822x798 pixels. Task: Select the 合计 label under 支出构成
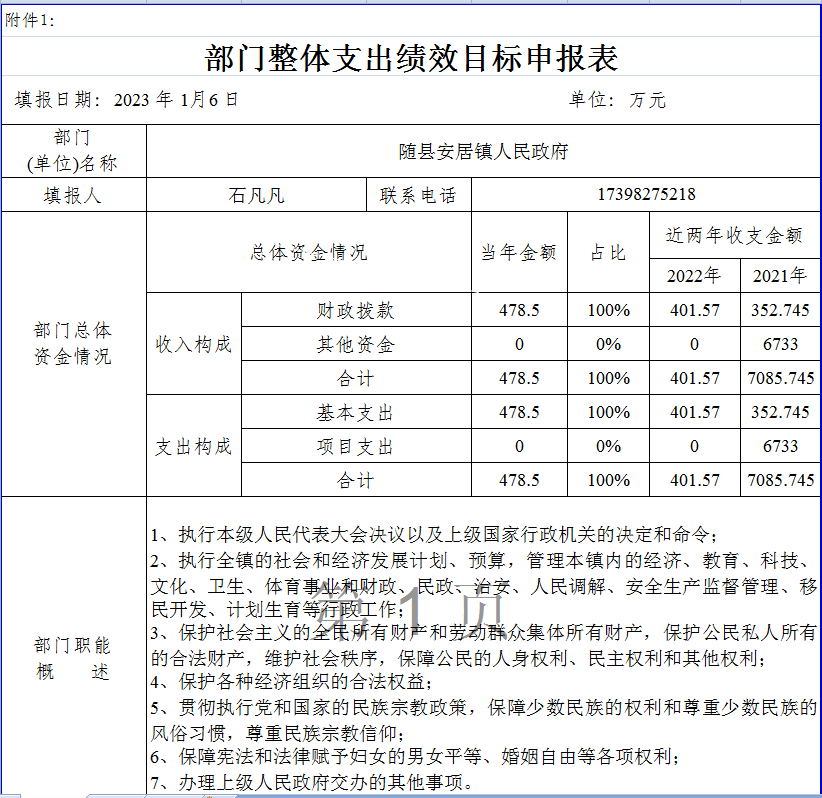pos(356,480)
